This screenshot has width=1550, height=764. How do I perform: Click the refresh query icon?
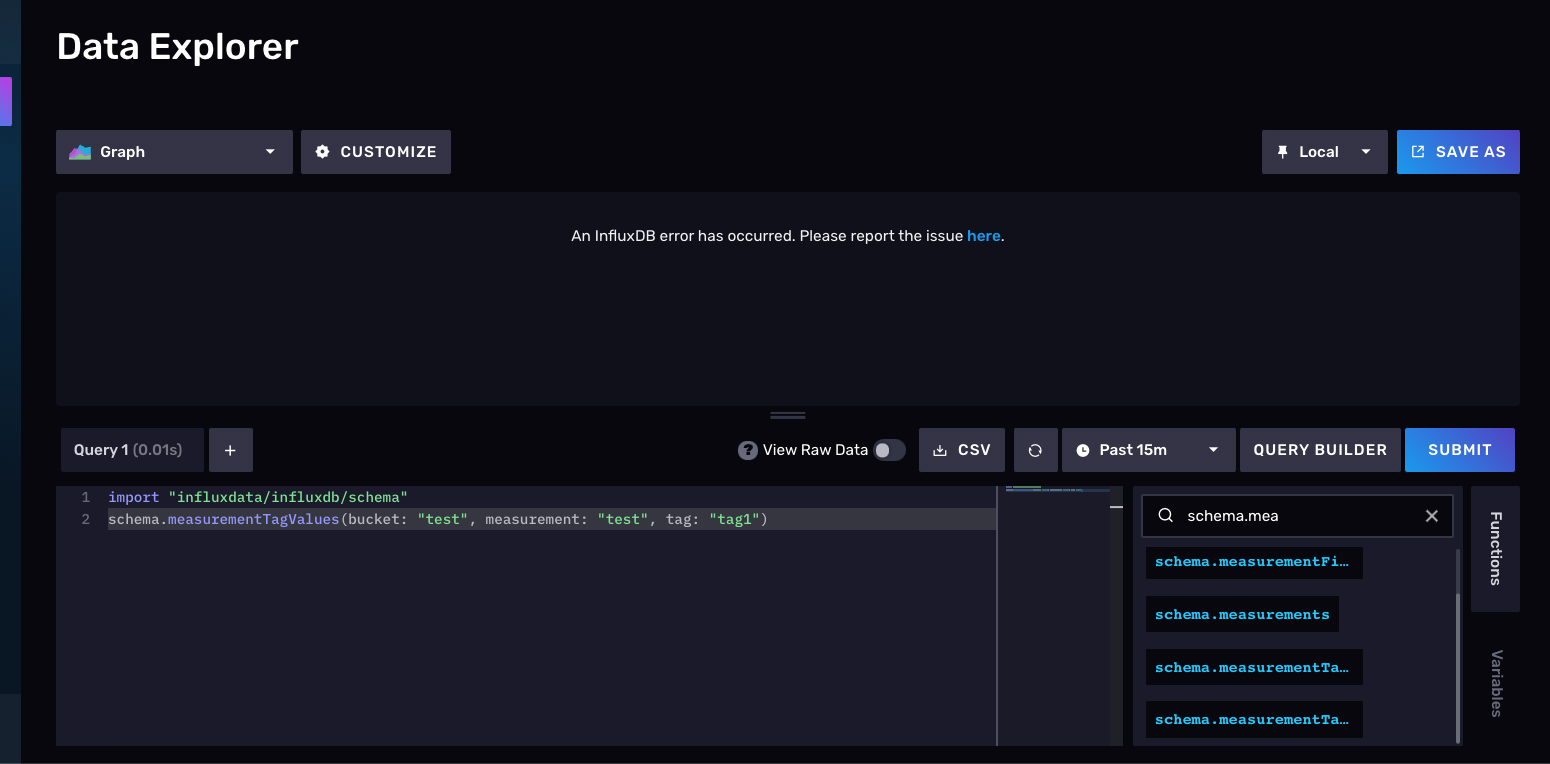(1035, 449)
